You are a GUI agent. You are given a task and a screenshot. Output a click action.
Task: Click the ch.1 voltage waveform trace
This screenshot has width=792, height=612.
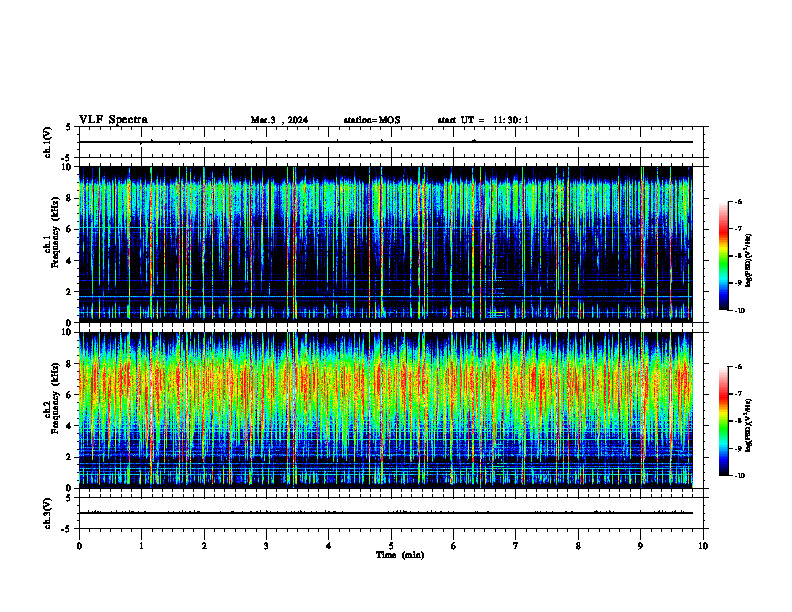tap(386, 142)
